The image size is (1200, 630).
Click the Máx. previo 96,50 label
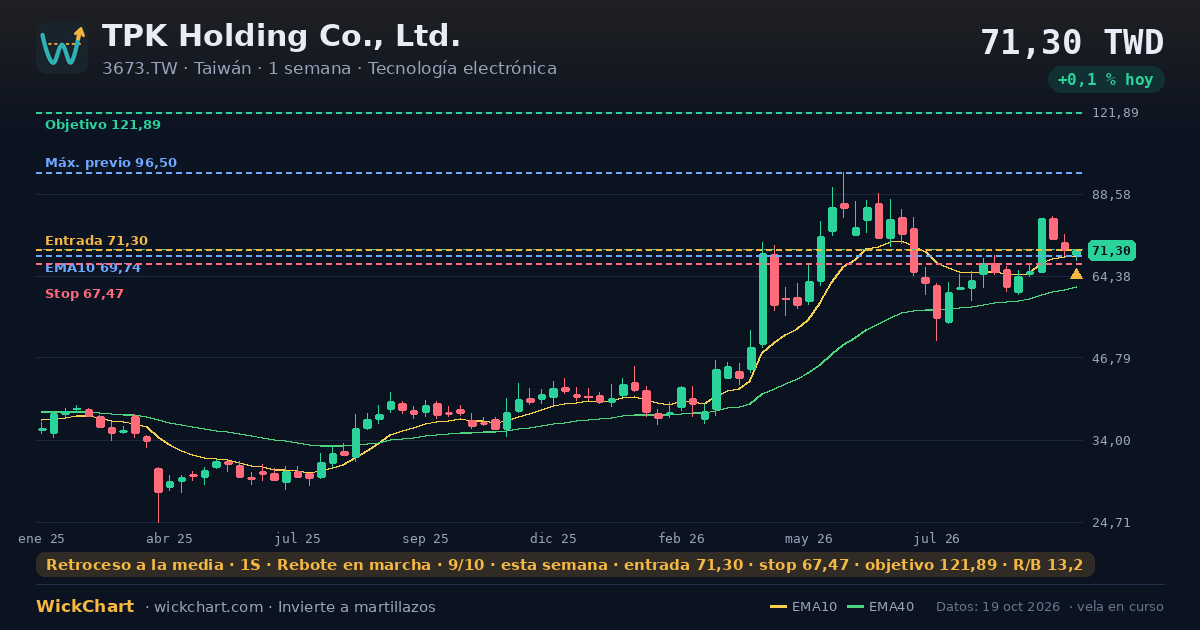110,163
